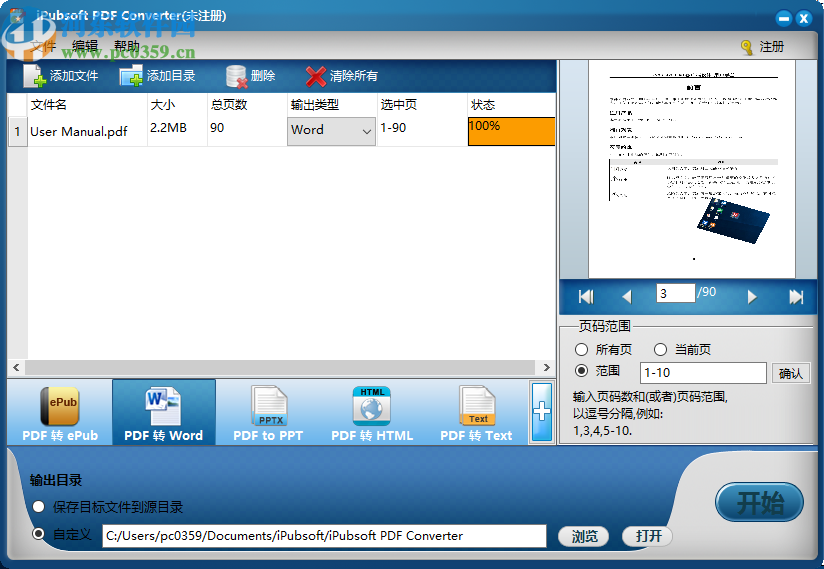824x569 pixels.
Task: Select the PDF to Text conversion icon
Action: [x=477, y=406]
